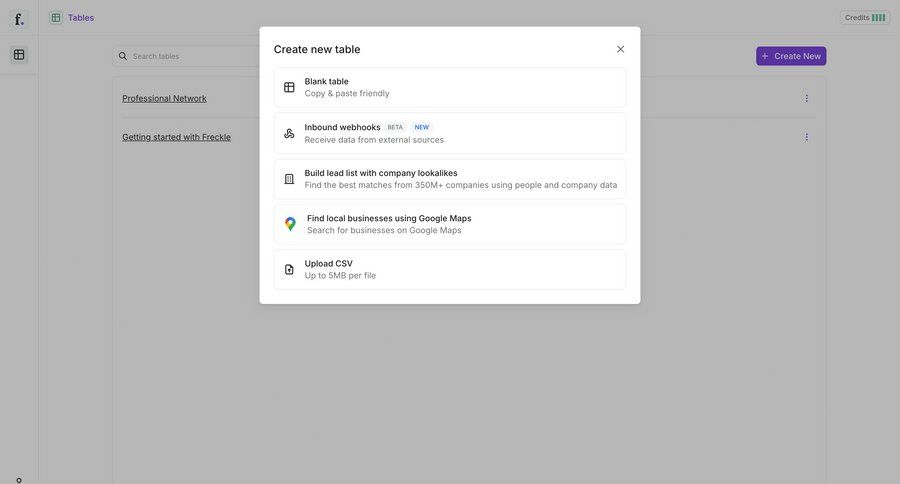Open options menu for Getting started with Freckle
The height and width of the screenshot is (484, 900).
pos(806,137)
